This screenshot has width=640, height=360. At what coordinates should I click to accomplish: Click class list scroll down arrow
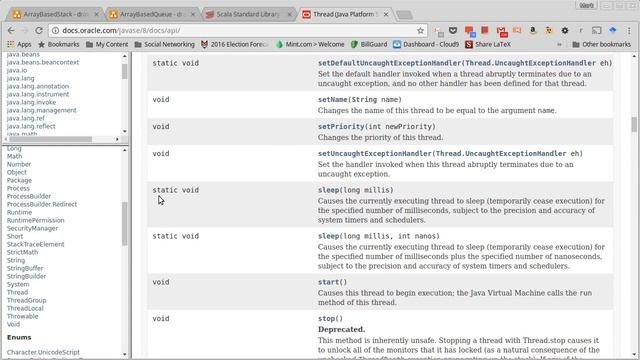124,354
